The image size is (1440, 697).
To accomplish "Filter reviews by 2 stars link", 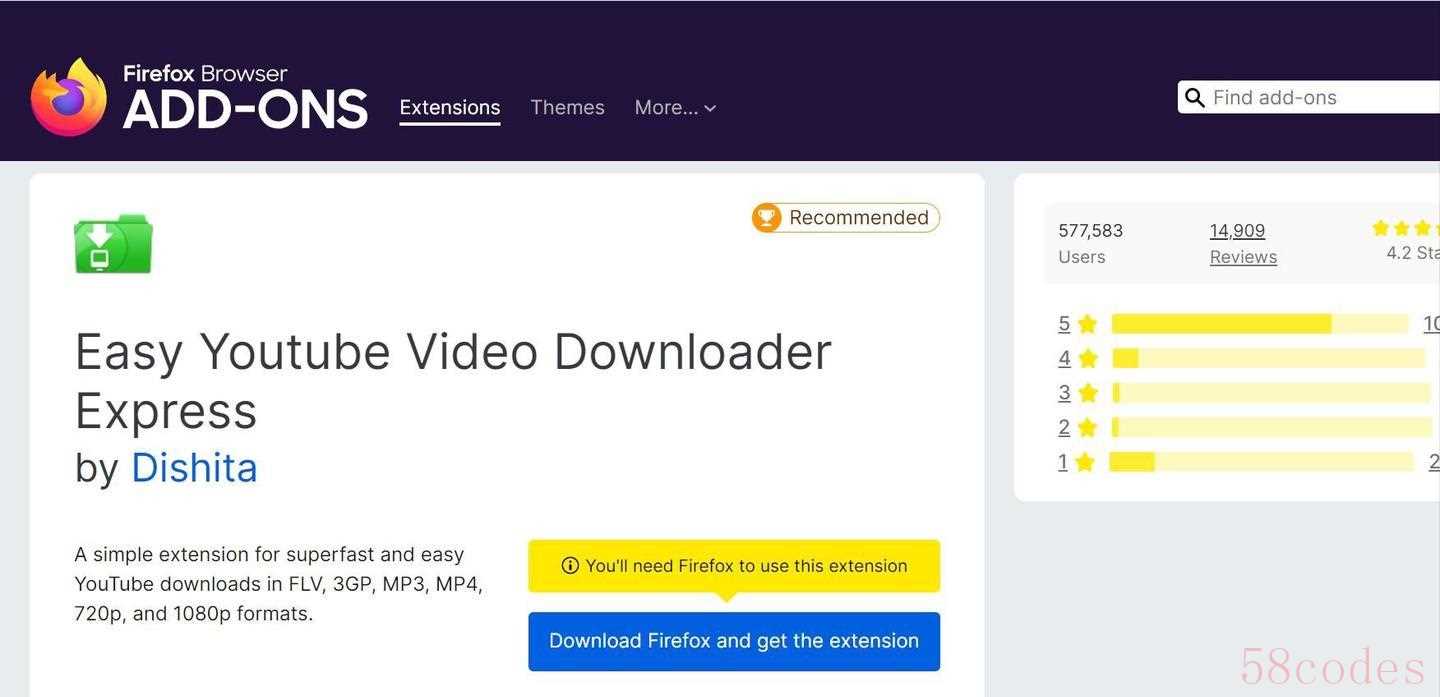I will click(x=1064, y=428).
